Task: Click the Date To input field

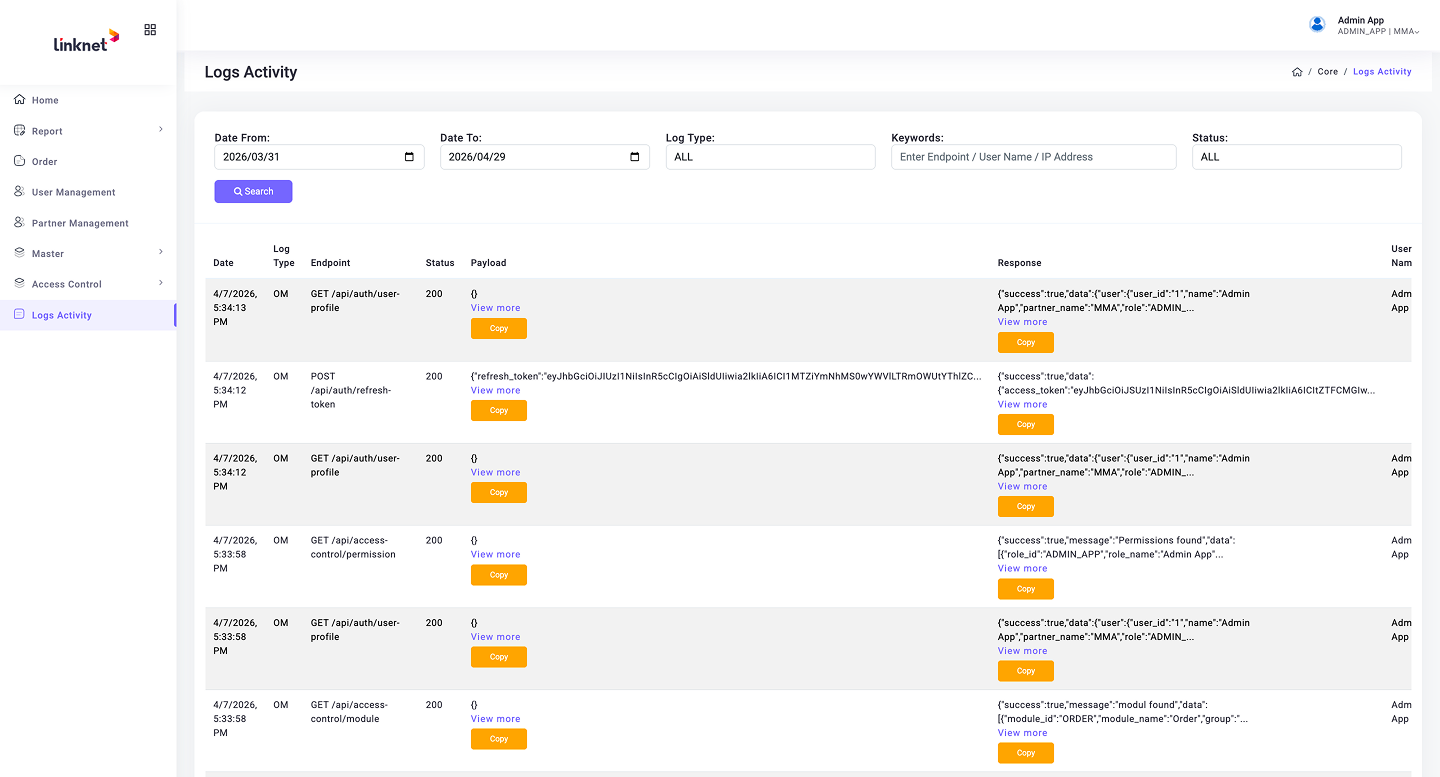Action: [545, 157]
